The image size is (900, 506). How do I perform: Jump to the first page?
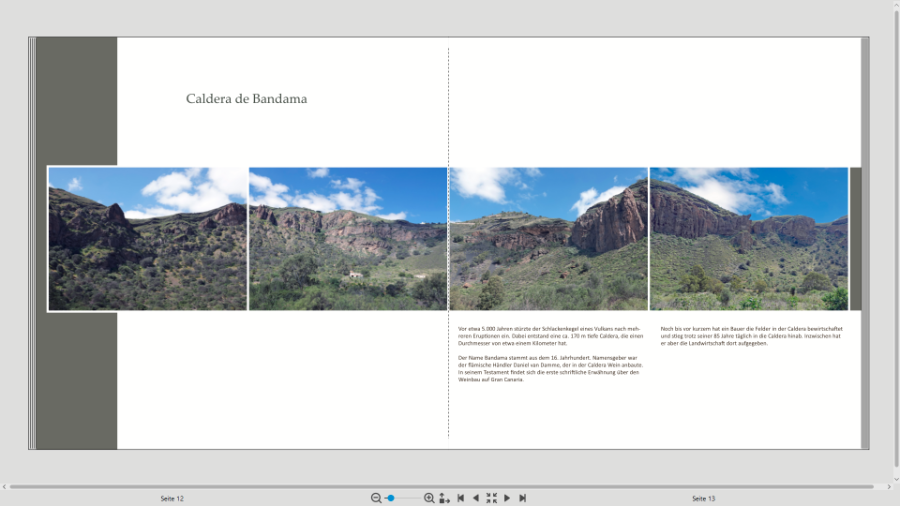pyautogui.click(x=460, y=498)
